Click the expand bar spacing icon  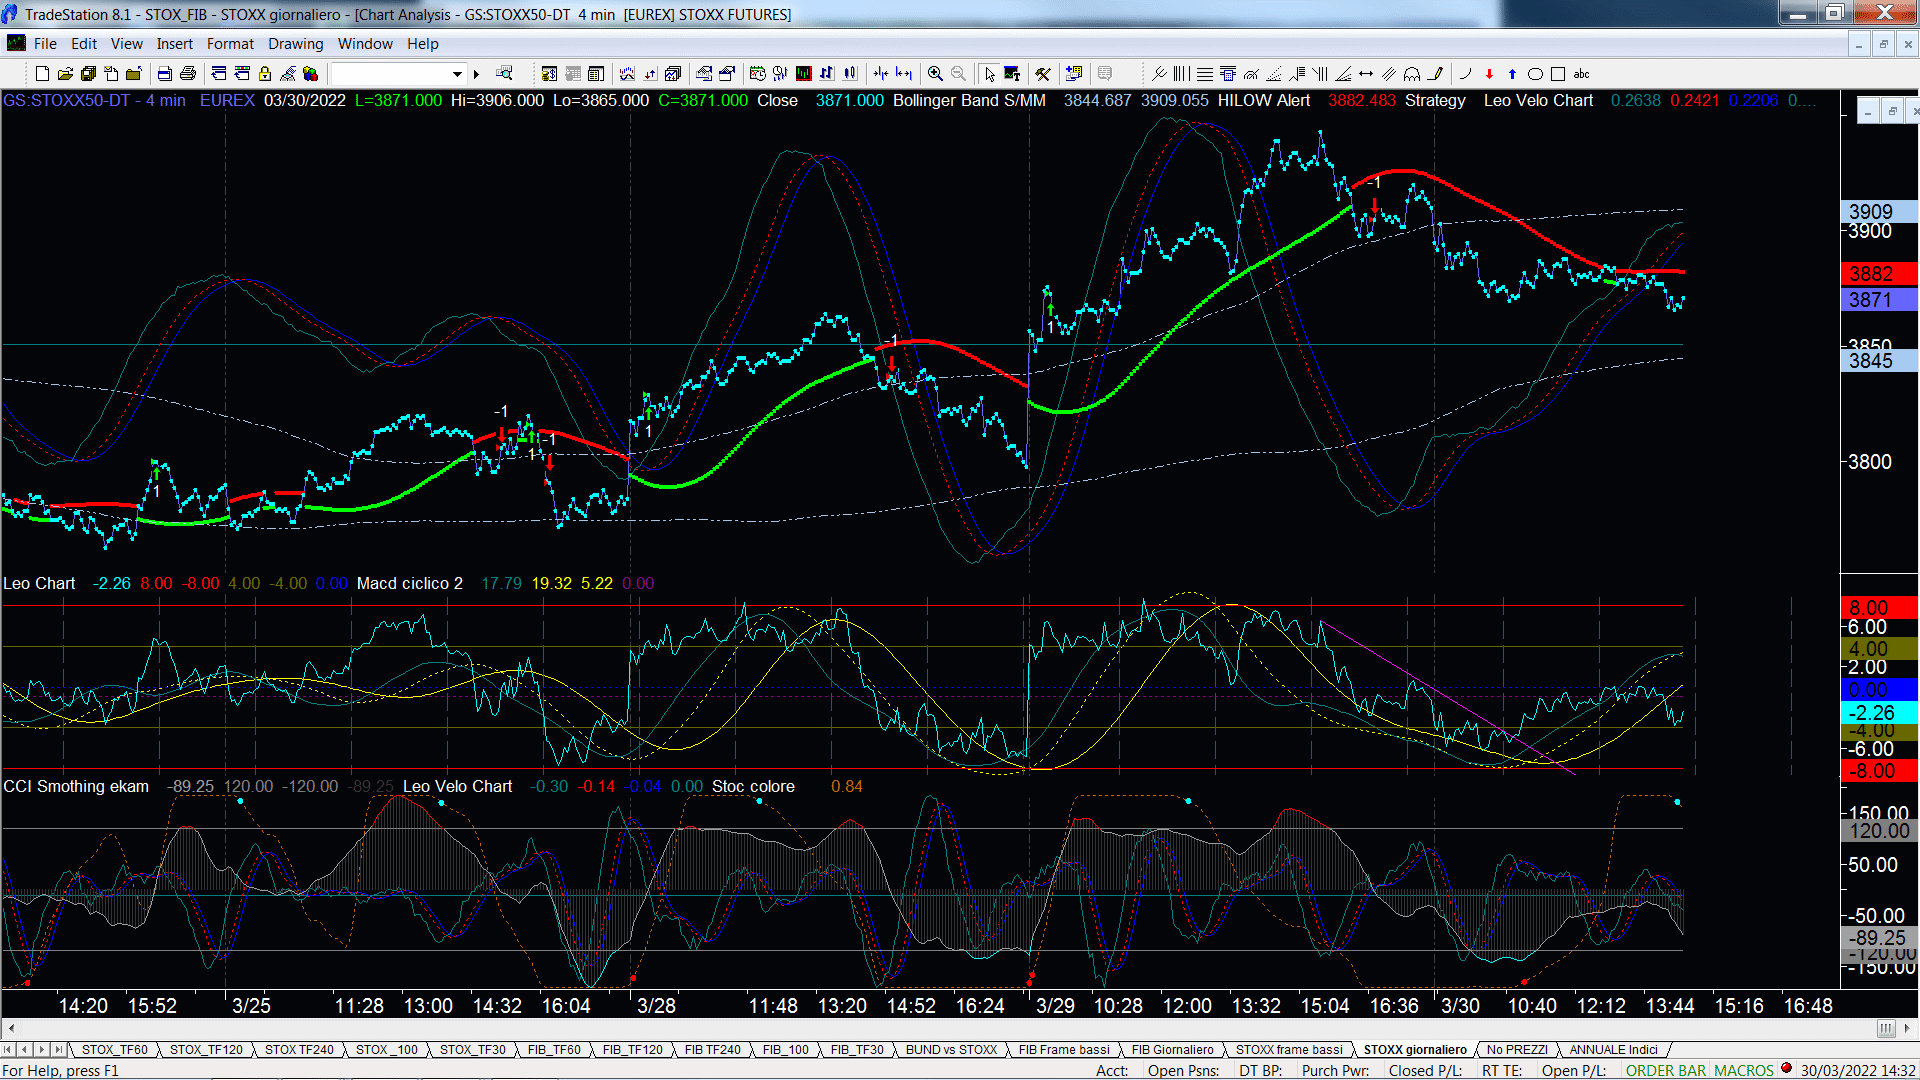904,74
